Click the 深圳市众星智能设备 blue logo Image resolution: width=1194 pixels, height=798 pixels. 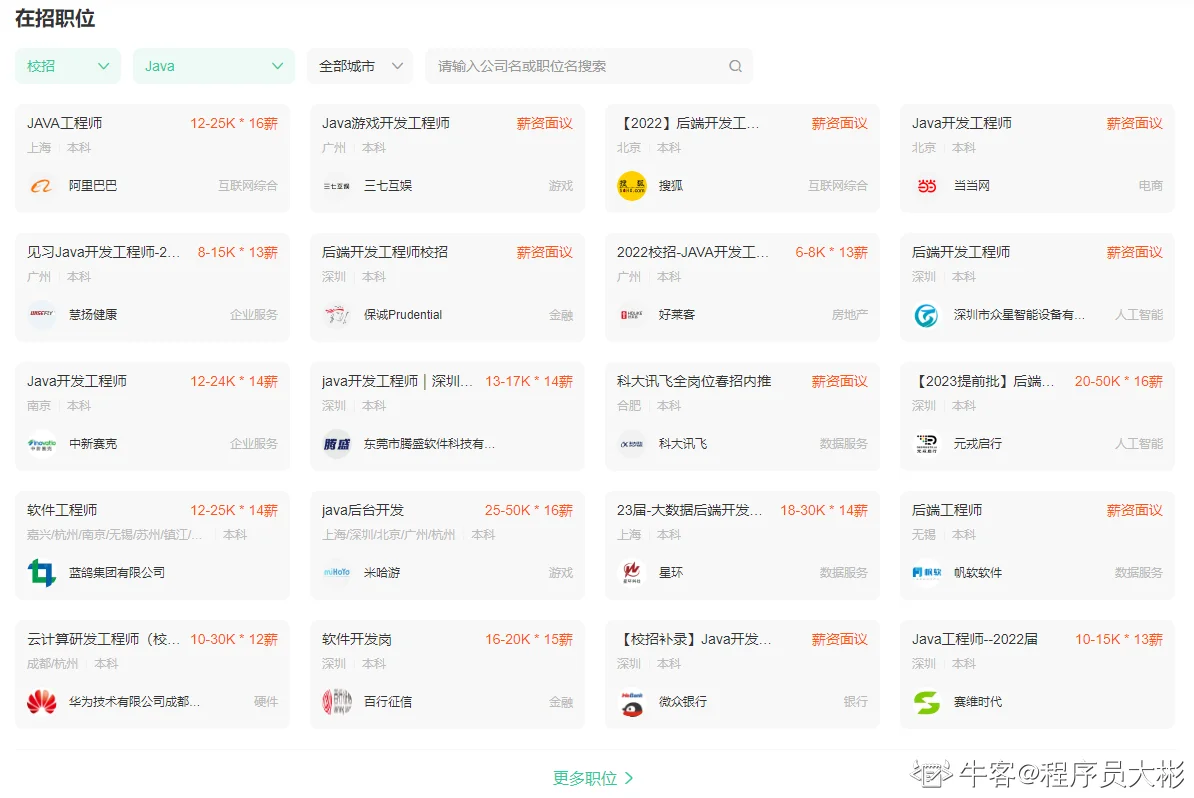click(926, 314)
